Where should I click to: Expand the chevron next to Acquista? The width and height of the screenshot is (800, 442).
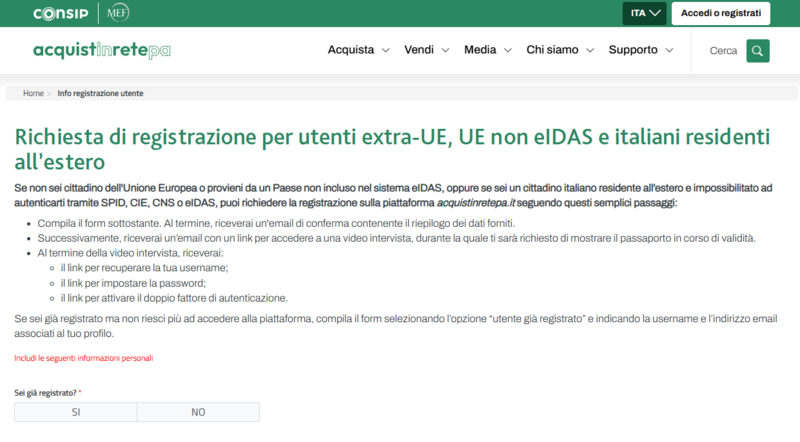(386, 51)
